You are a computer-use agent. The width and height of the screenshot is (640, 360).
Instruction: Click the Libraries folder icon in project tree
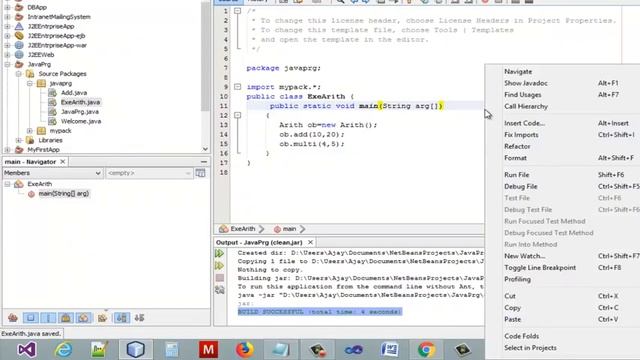click(30, 140)
